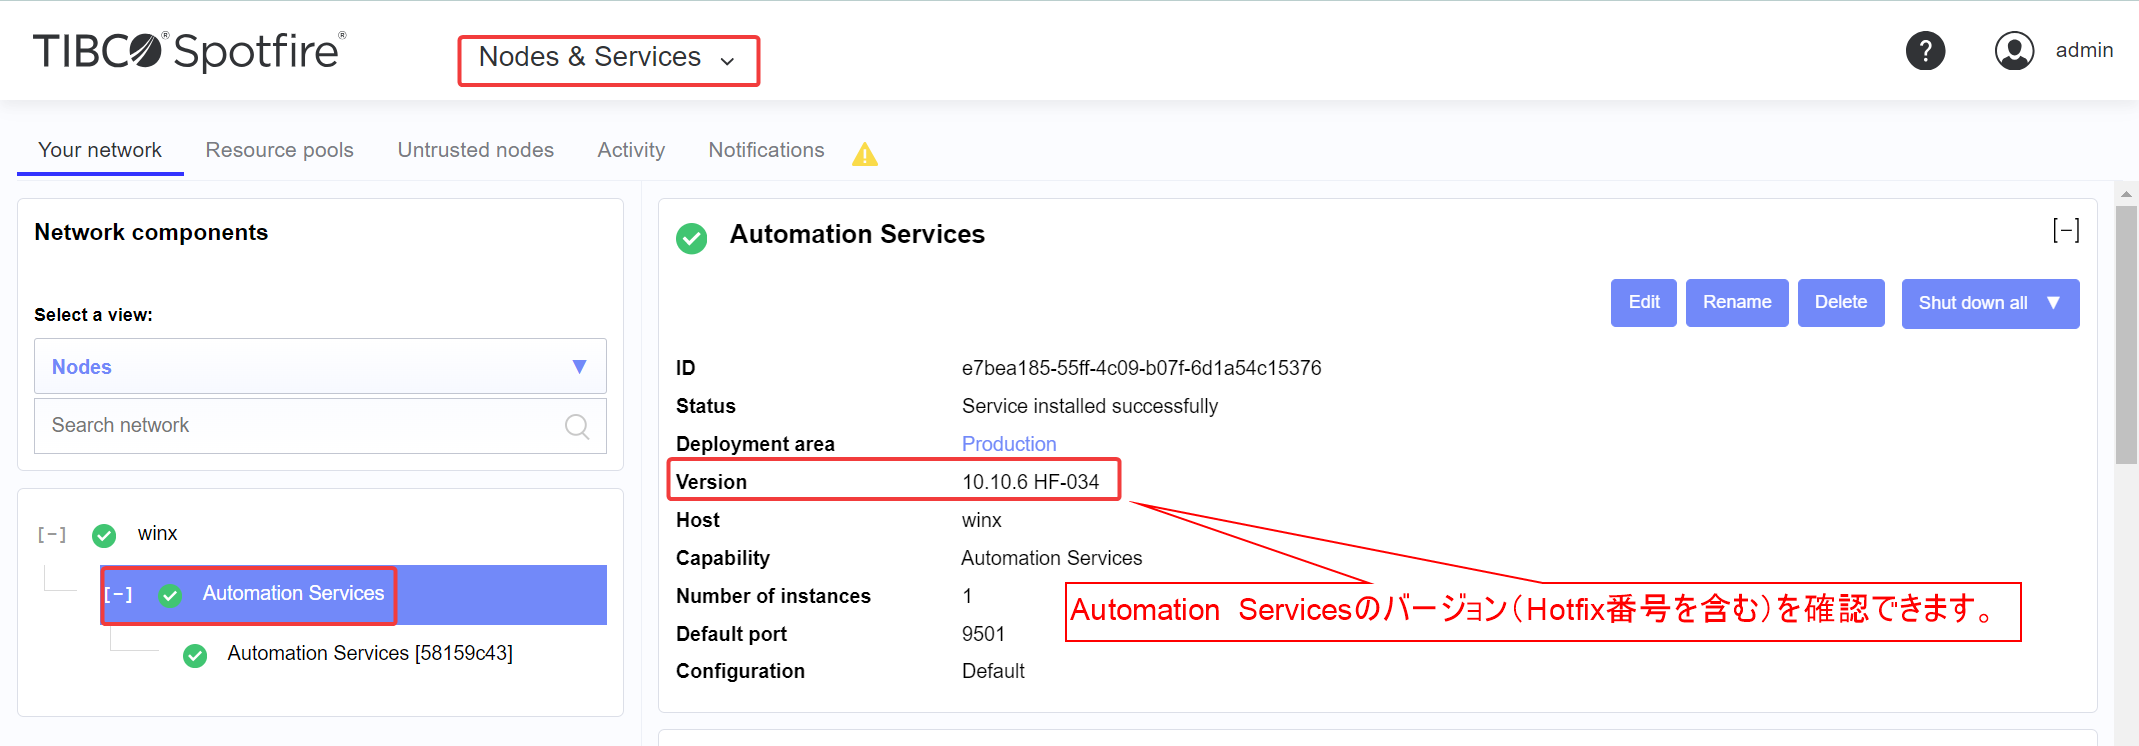Viewport: 2139px width, 746px height.
Task: Click green check beside Automation Services [58159c43]
Action: click(195, 655)
